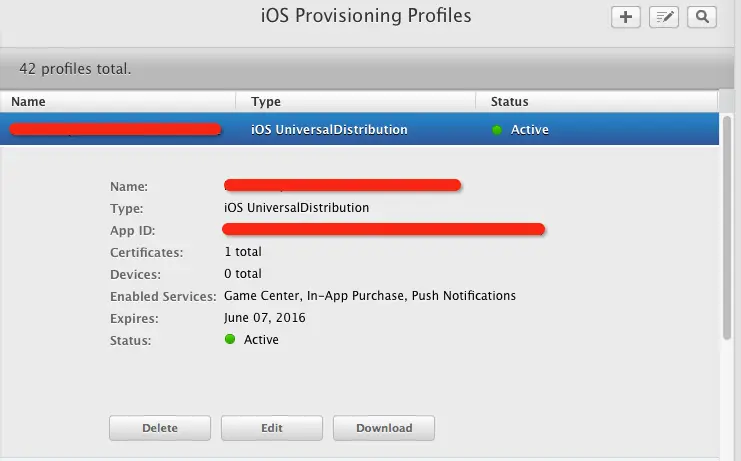Image resolution: width=741 pixels, height=461 pixels.
Task: Click the "Devices:" label
Action: point(135,274)
